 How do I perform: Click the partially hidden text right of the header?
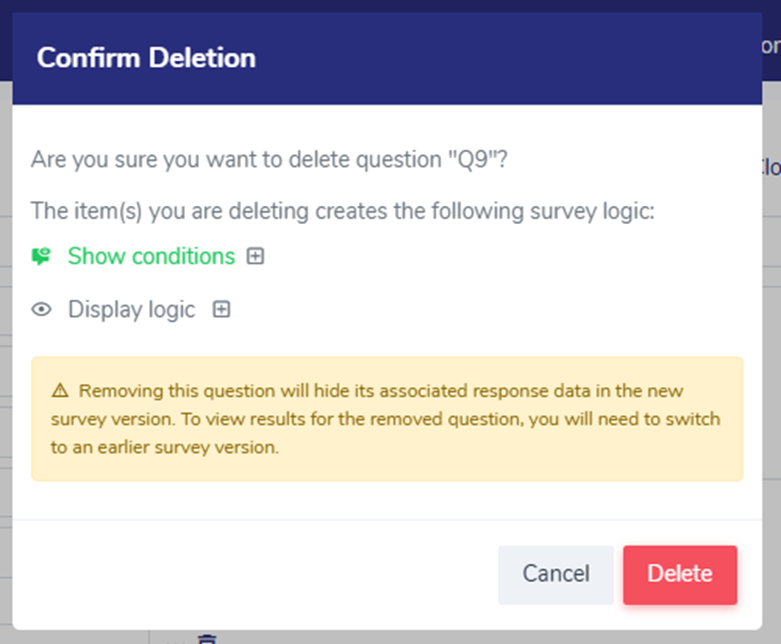(x=771, y=47)
